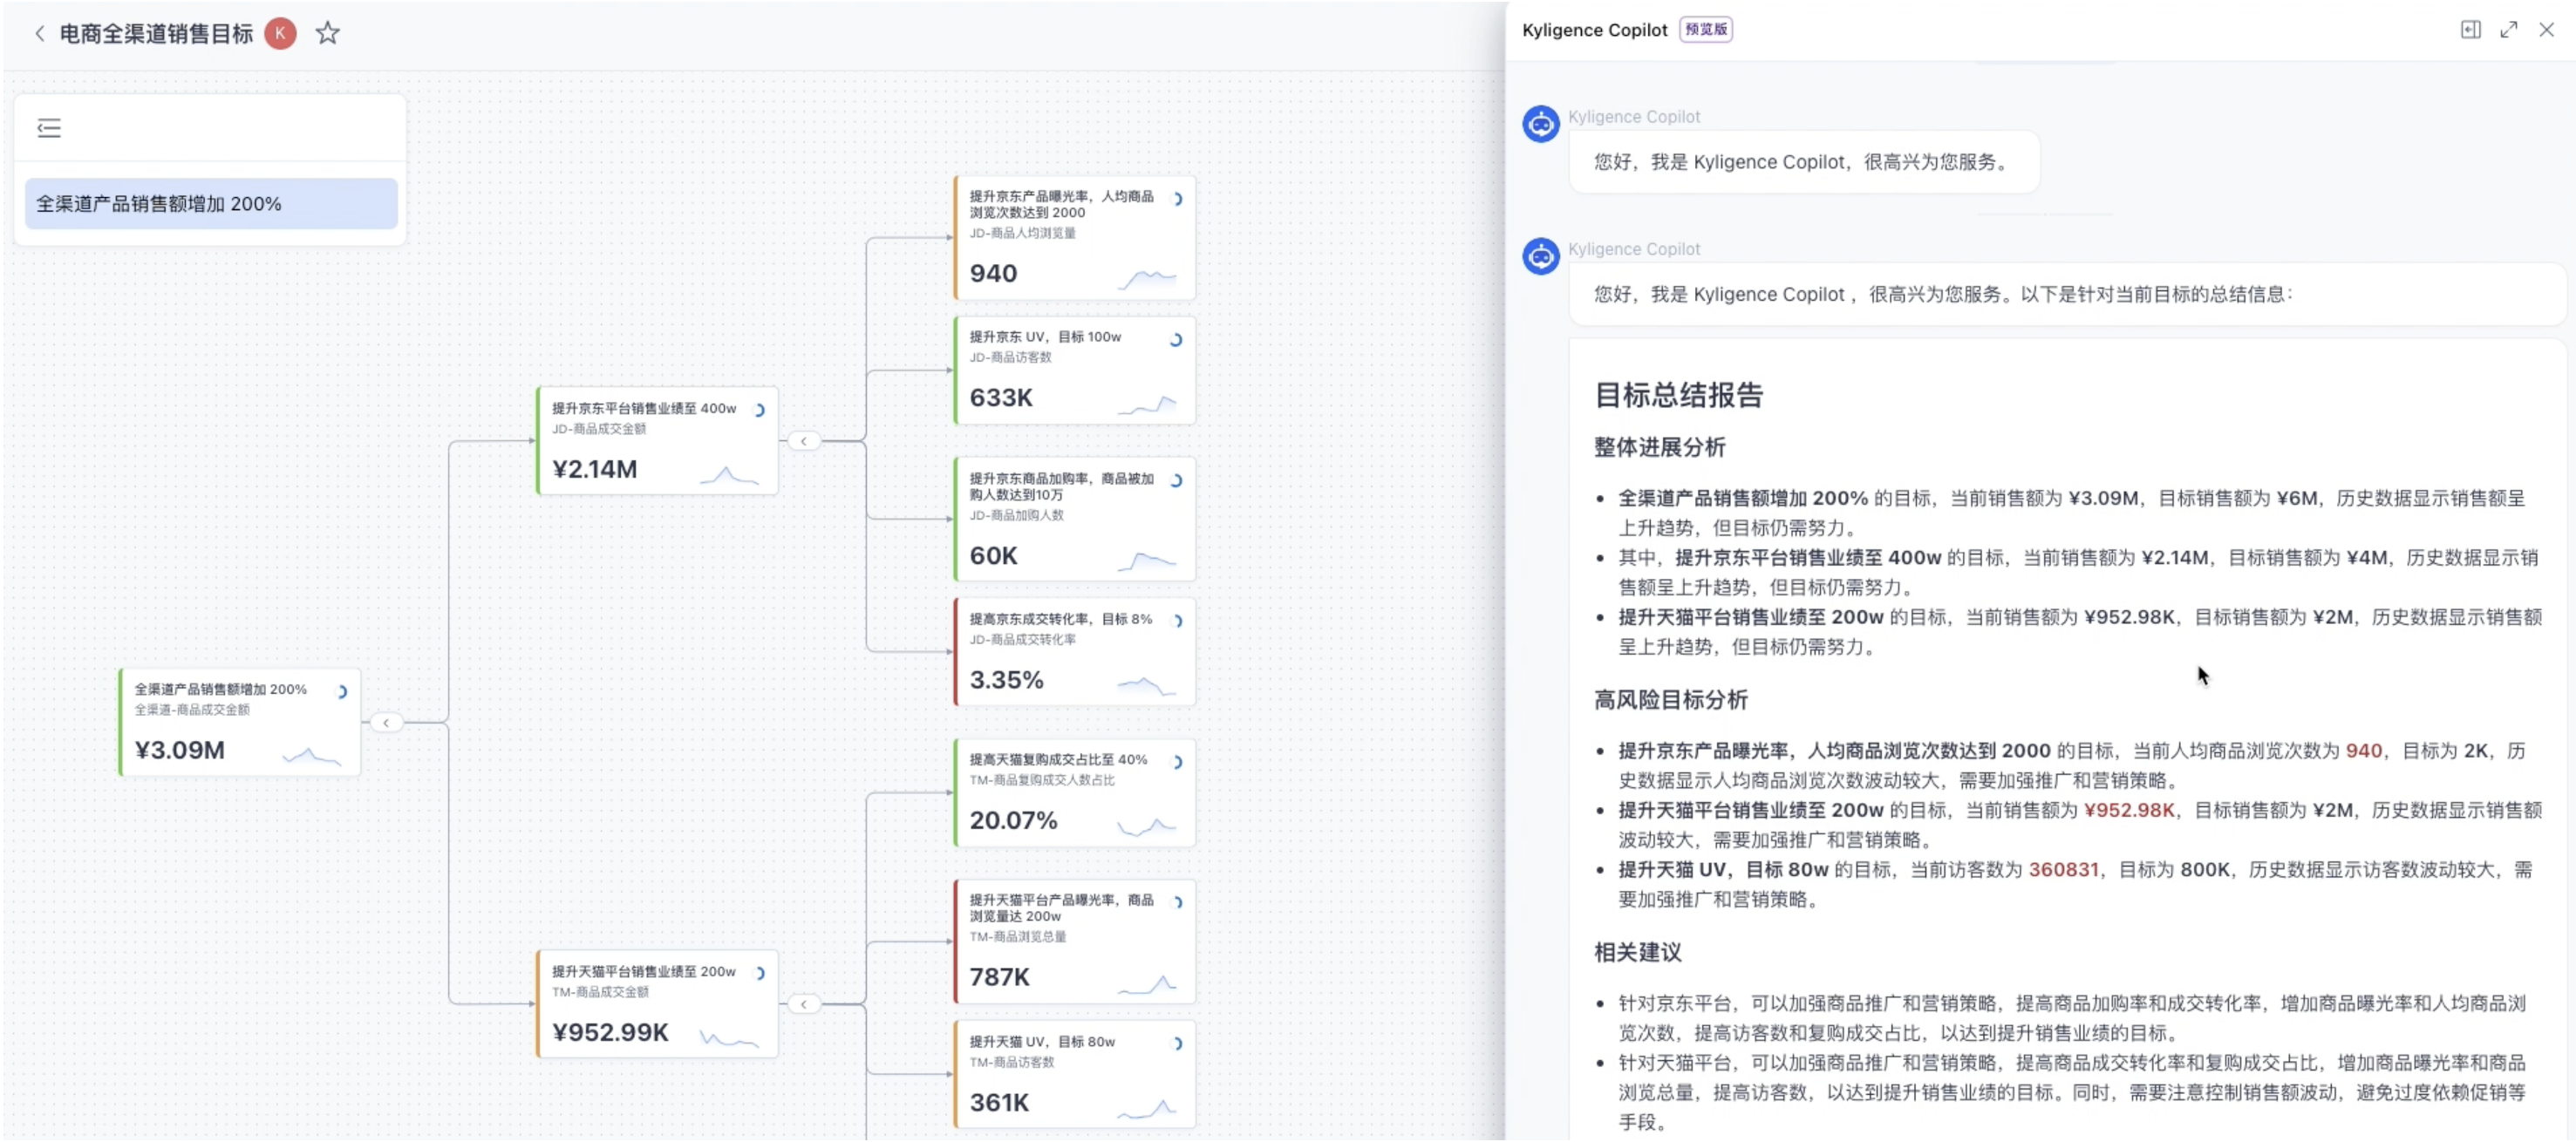Click the 预览版 badge
2576x1142 pixels.
click(x=1705, y=30)
